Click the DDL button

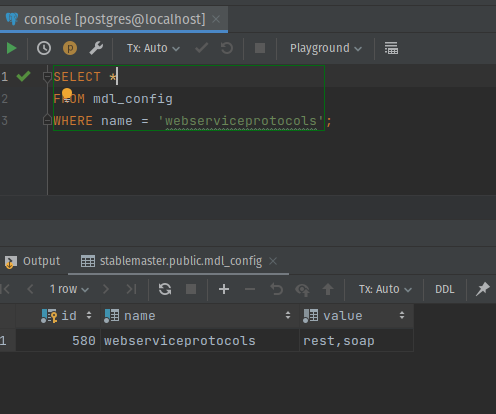(x=445, y=289)
